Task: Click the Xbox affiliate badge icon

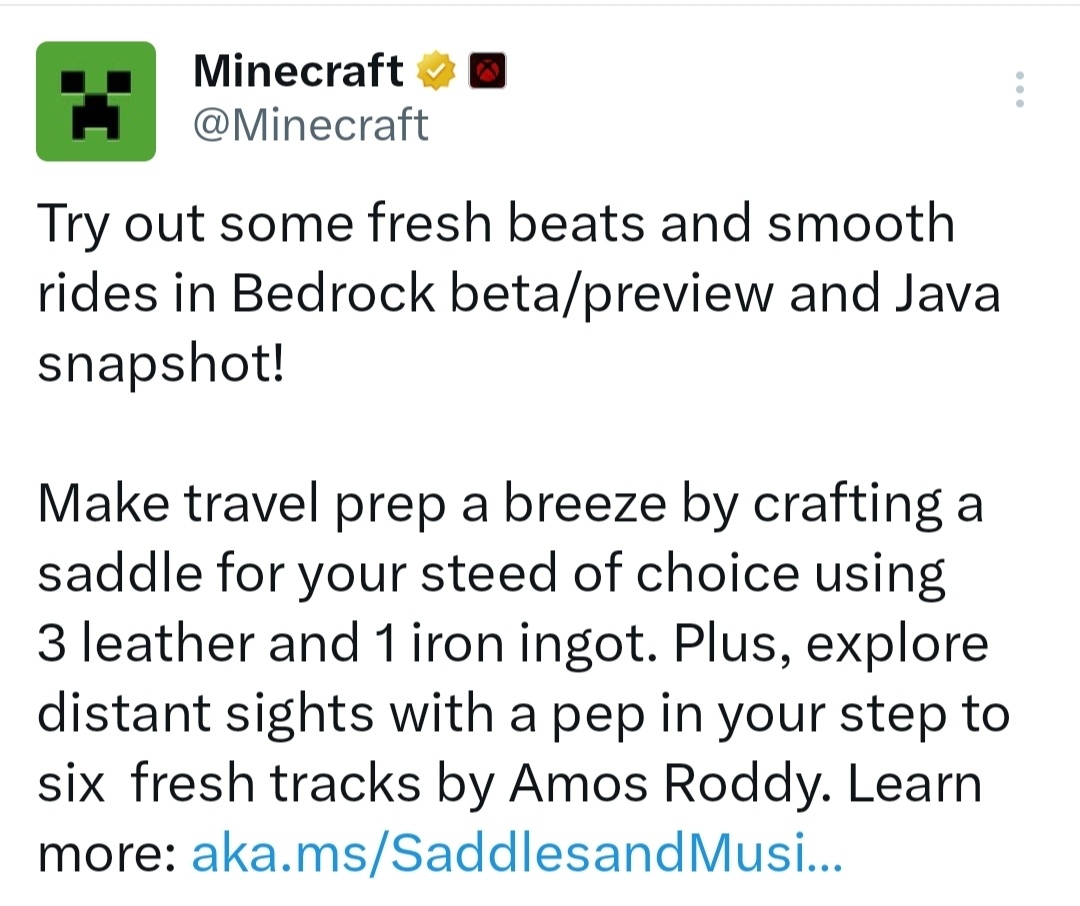Action: [x=487, y=70]
